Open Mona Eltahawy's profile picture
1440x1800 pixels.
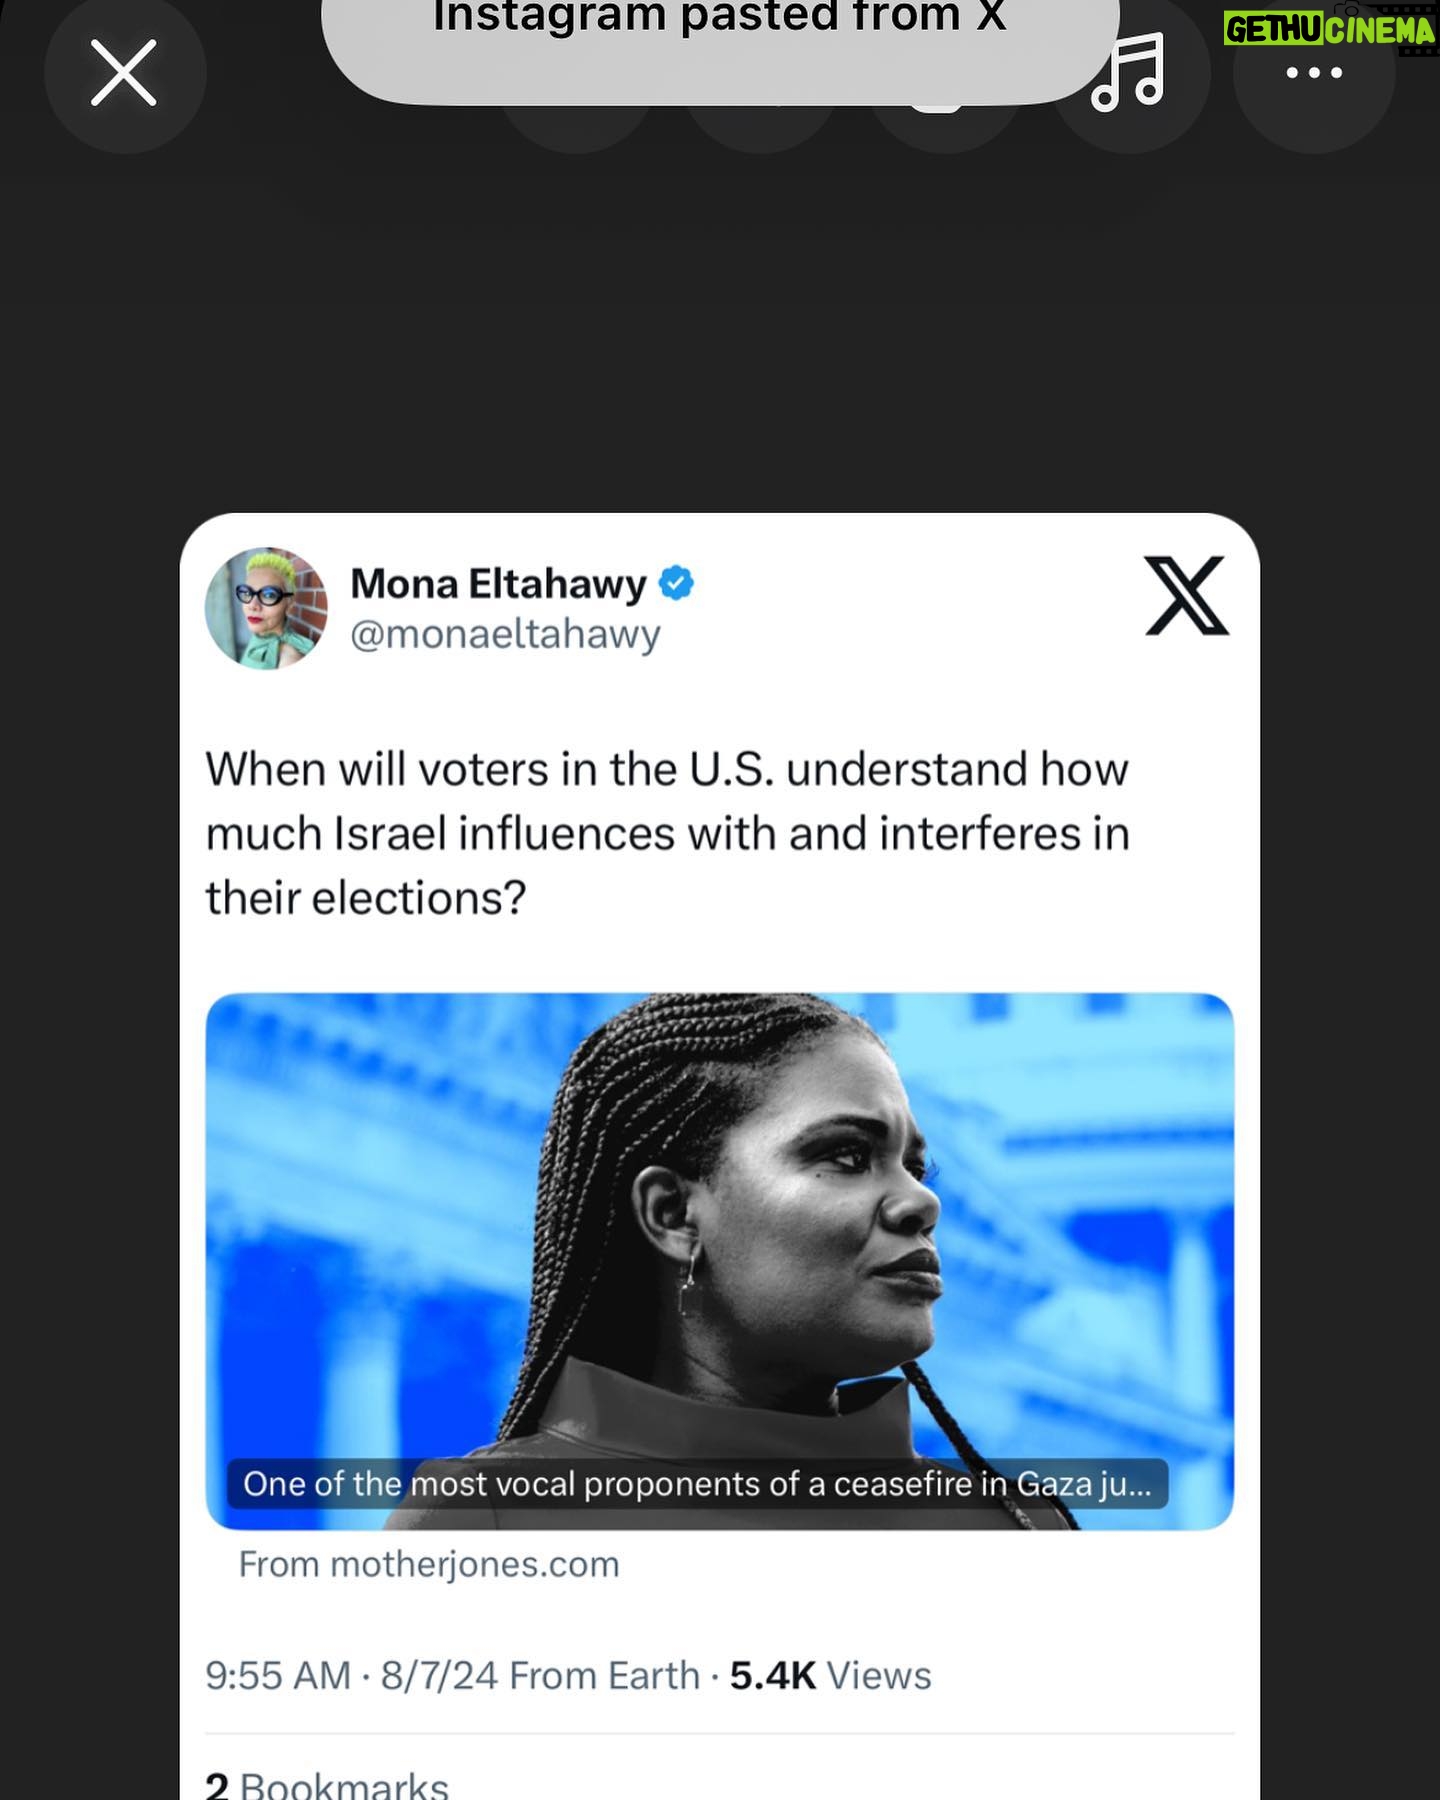[x=266, y=608]
